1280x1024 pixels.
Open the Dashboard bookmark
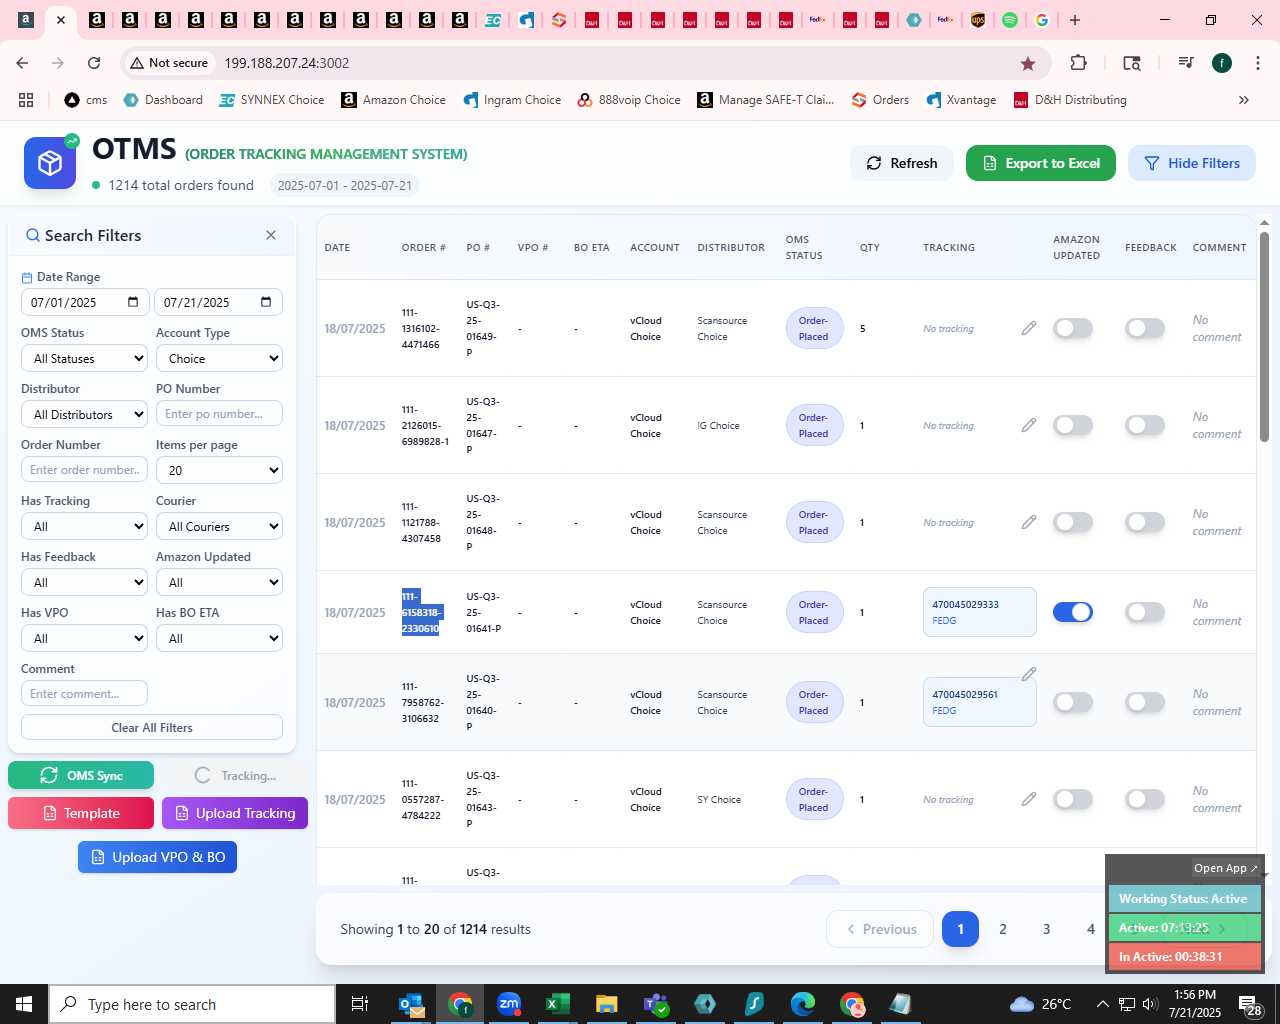(x=163, y=100)
